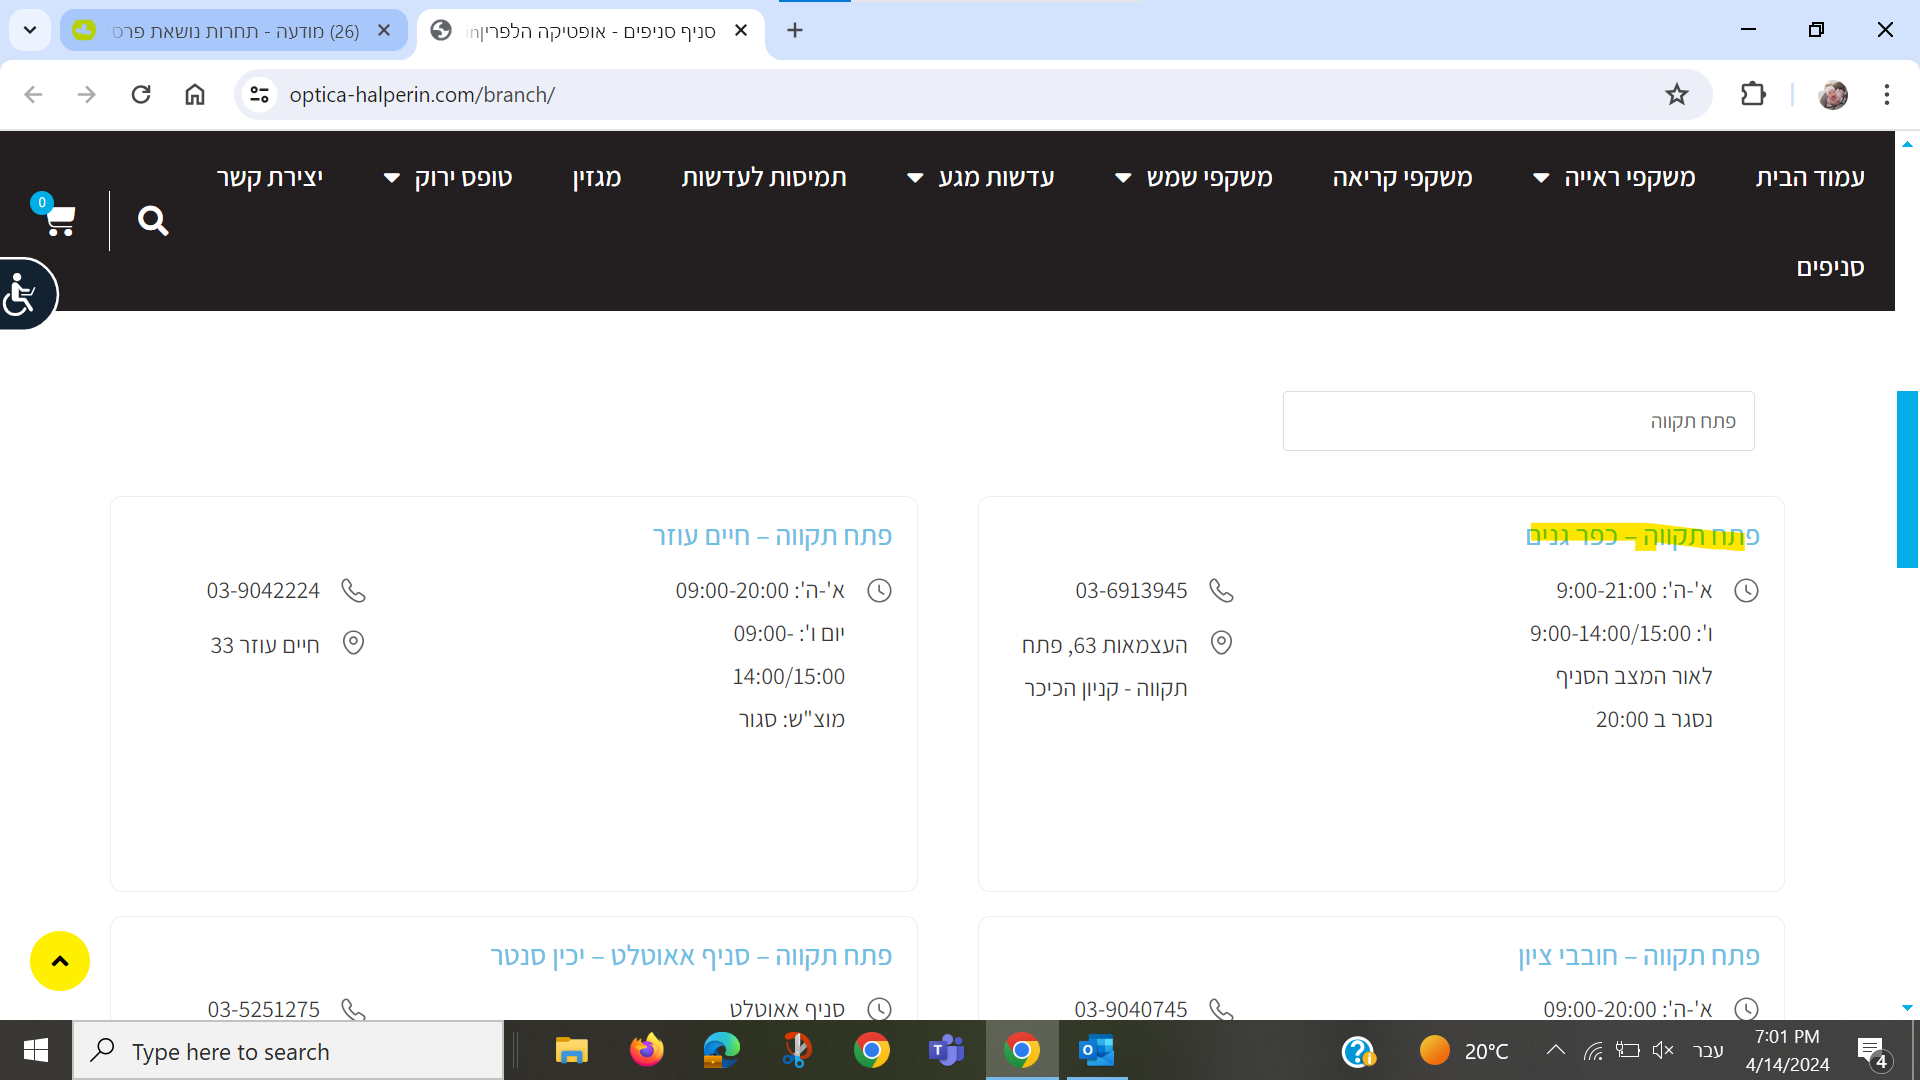Expand the משקפי ראייה dropdown menu
1920x1080 pixels.
point(1541,178)
